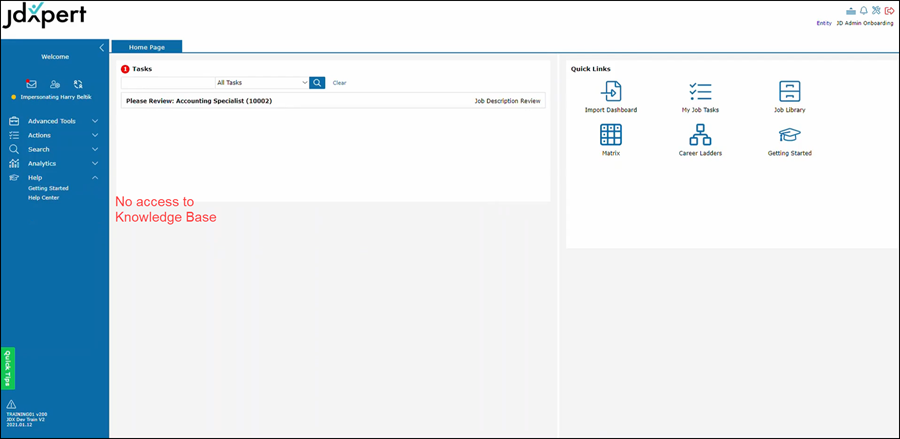Open the green Quick Tips side button
The height and width of the screenshot is (439, 900).
[x=7, y=368]
